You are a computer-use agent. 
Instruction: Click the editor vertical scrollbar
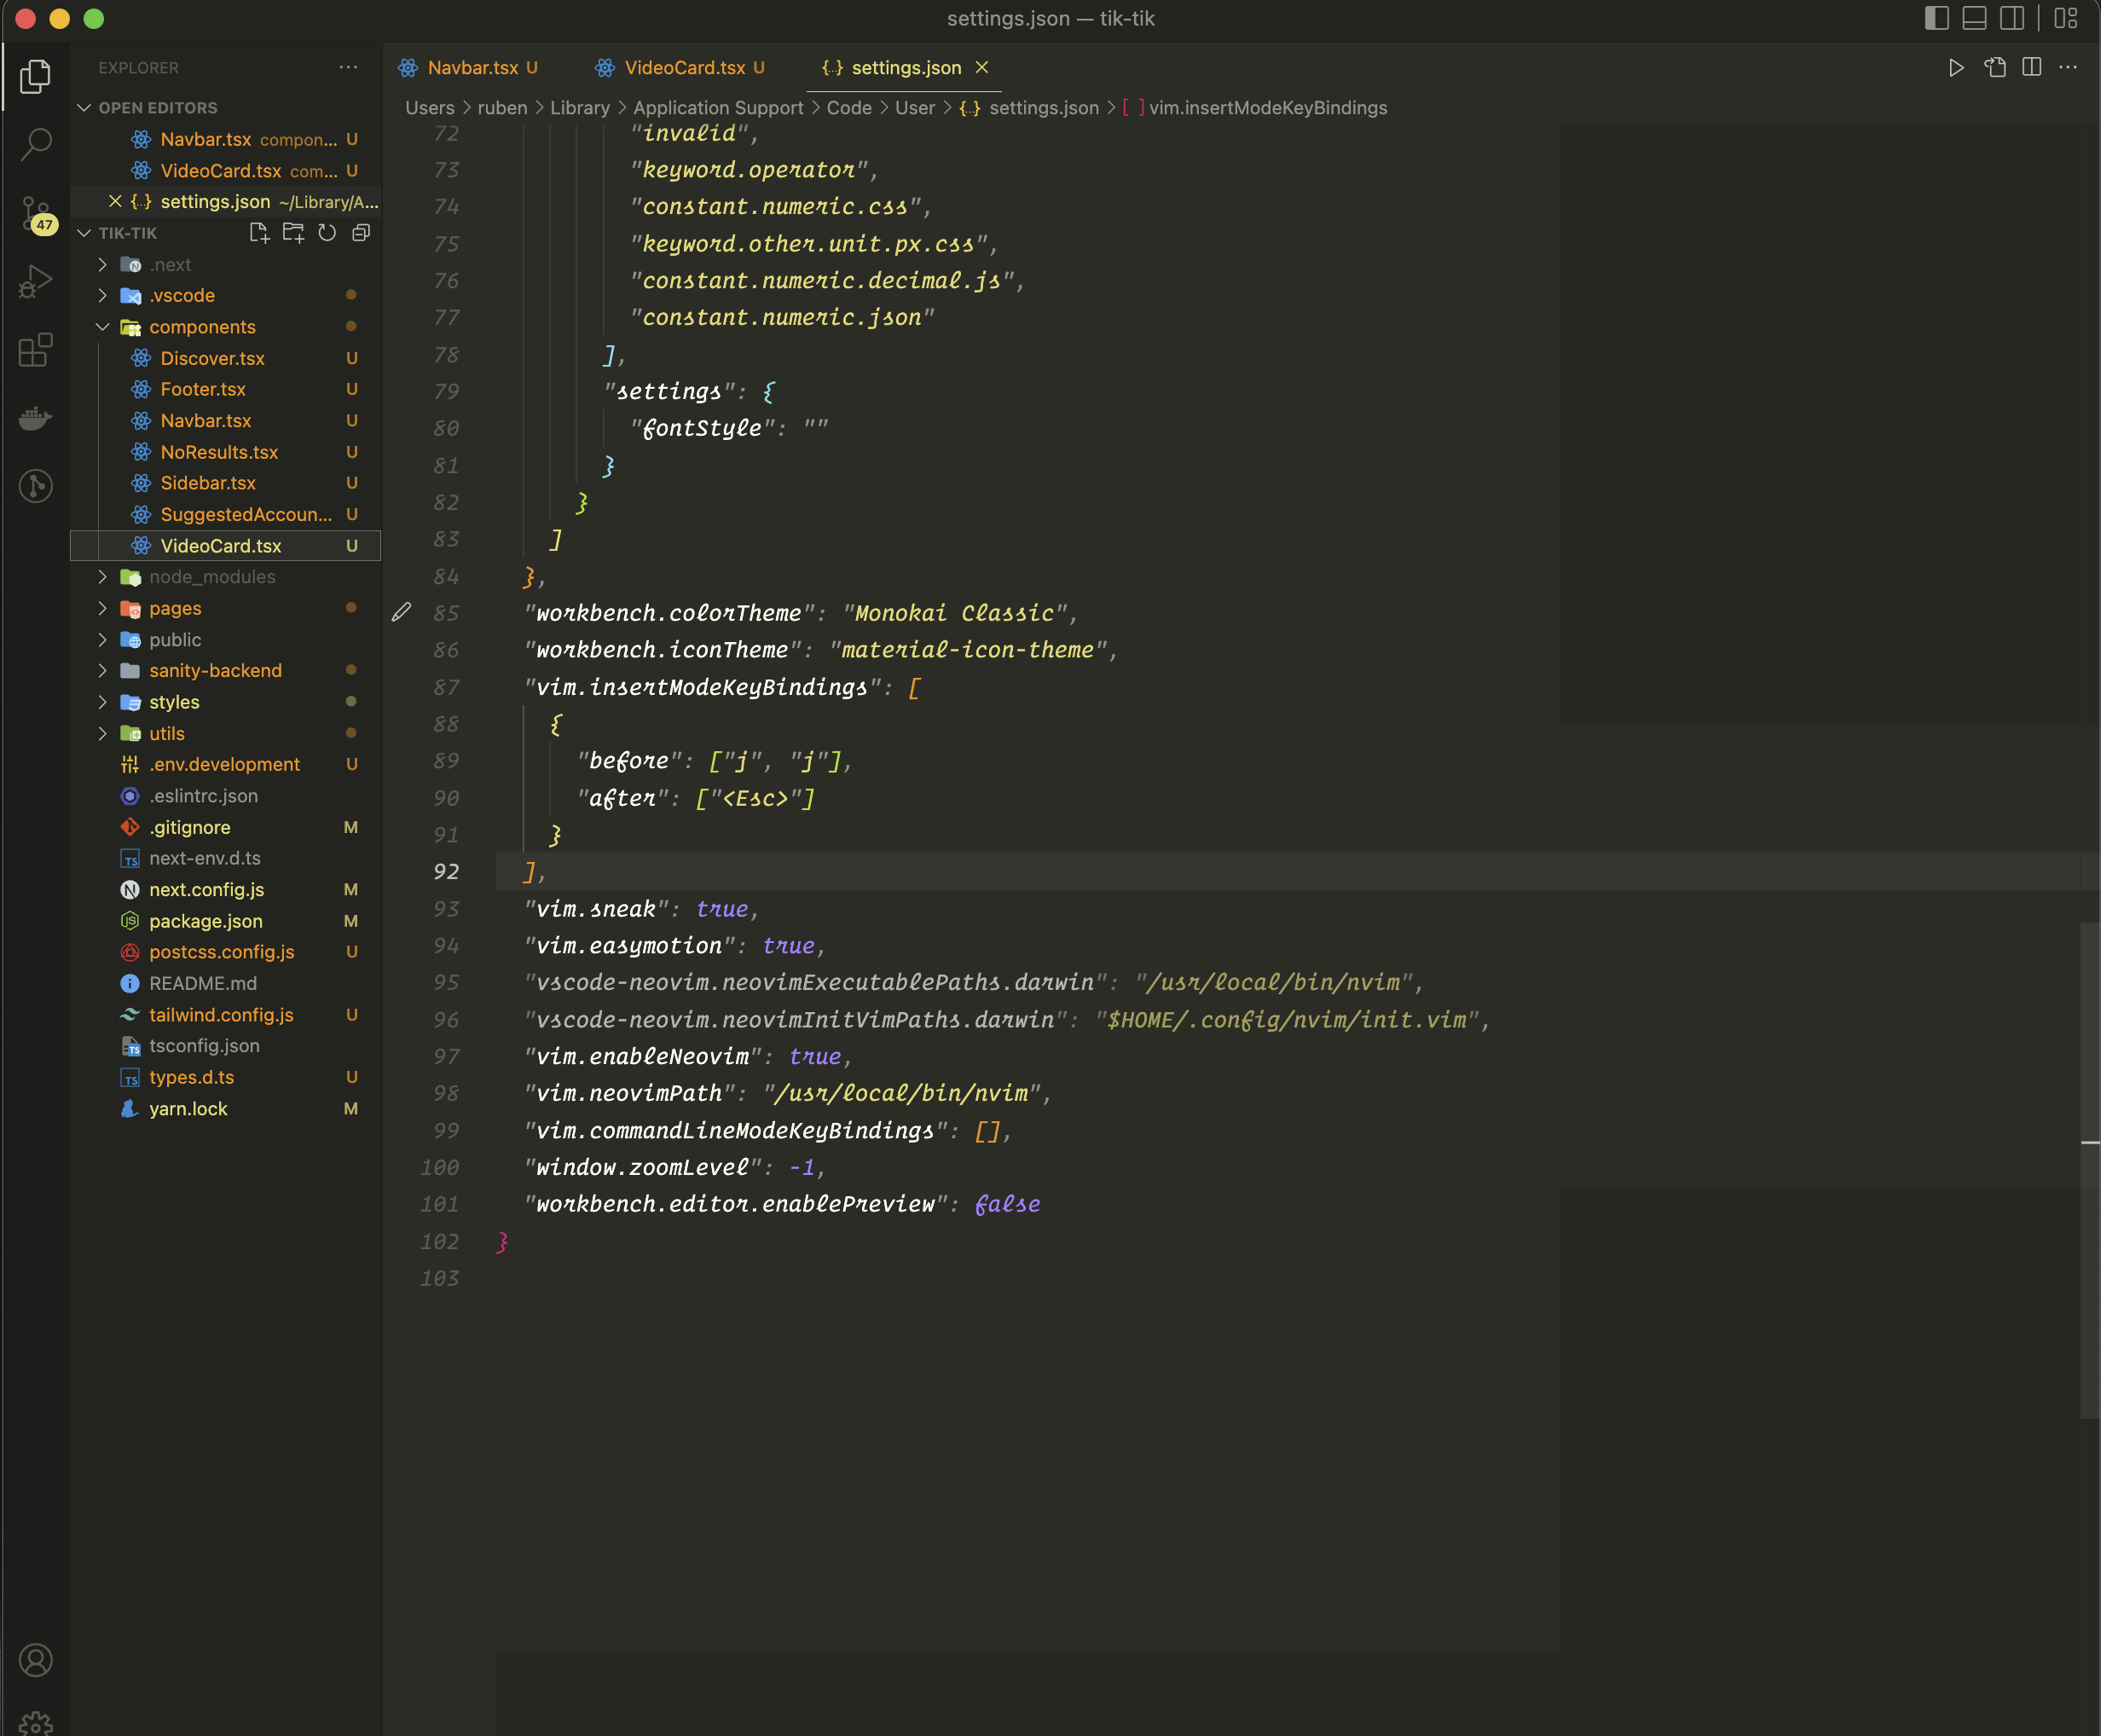(x=2089, y=1170)
